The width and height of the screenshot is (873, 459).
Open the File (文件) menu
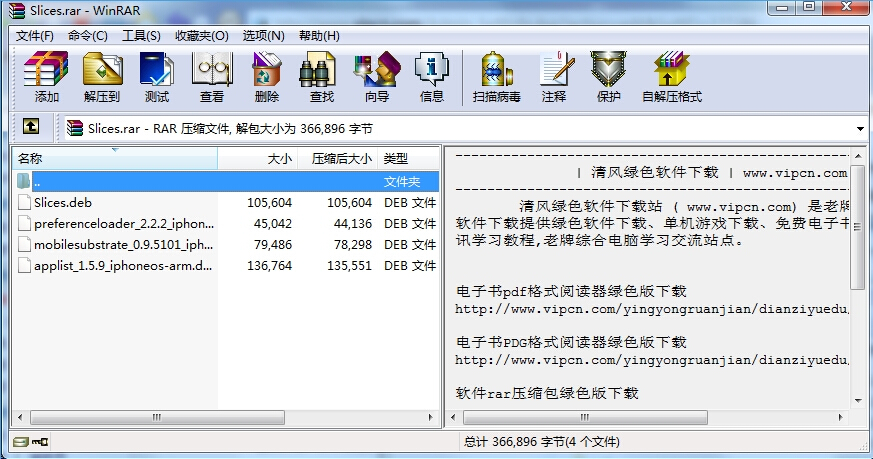[34, 36]
